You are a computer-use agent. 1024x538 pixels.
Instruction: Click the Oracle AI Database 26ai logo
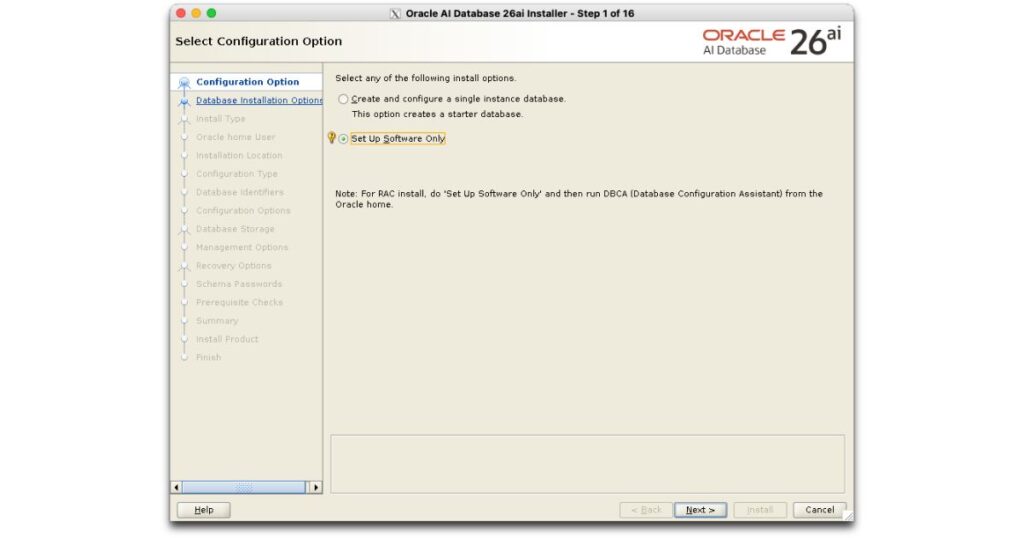(x=772, y=42)
